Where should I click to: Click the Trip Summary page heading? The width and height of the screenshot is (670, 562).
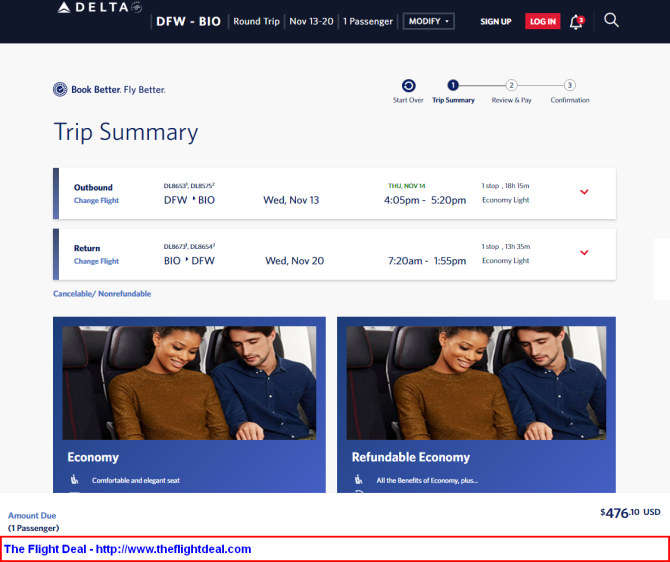click(126, 132)
